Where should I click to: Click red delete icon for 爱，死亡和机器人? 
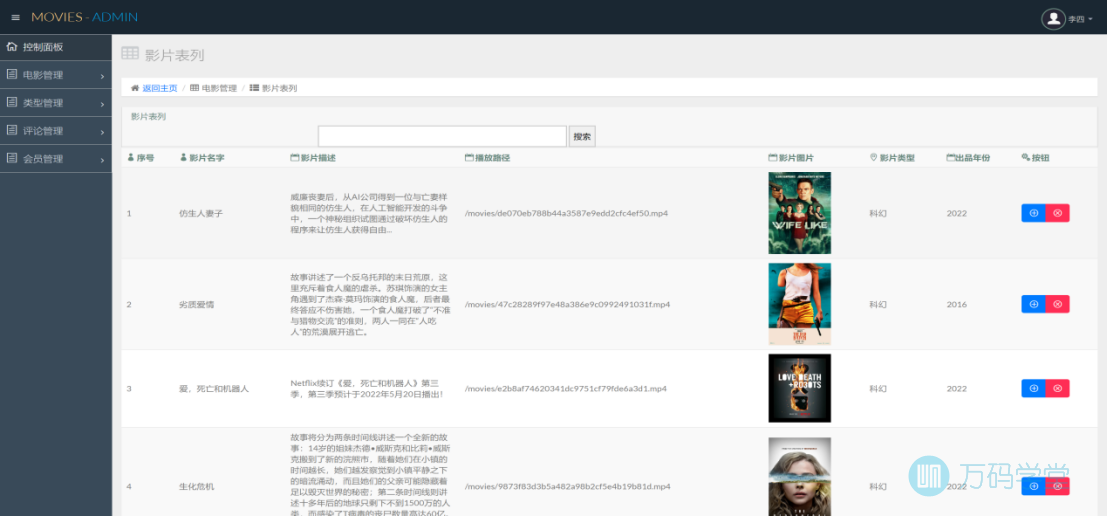pos(1058,388)
